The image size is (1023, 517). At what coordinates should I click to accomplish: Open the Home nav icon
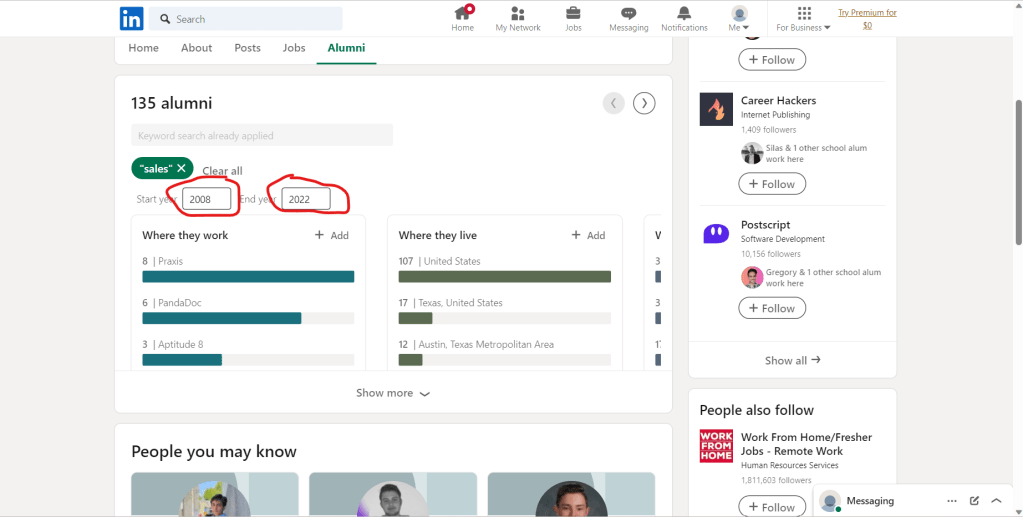coord(462,14)
